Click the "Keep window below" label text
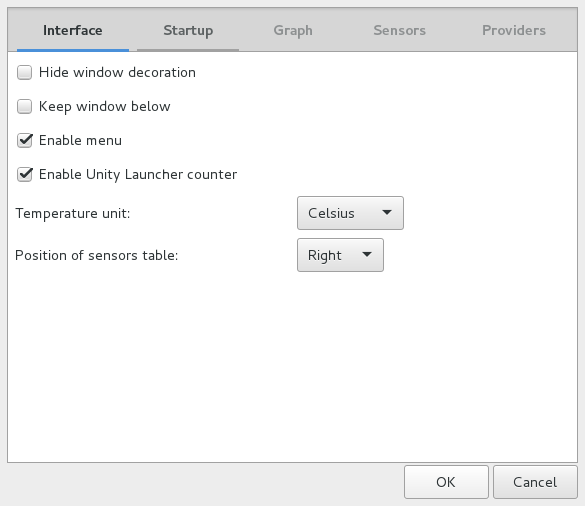Screen dimensions: 585x506 pyautogui.click(x=105, y=107)
